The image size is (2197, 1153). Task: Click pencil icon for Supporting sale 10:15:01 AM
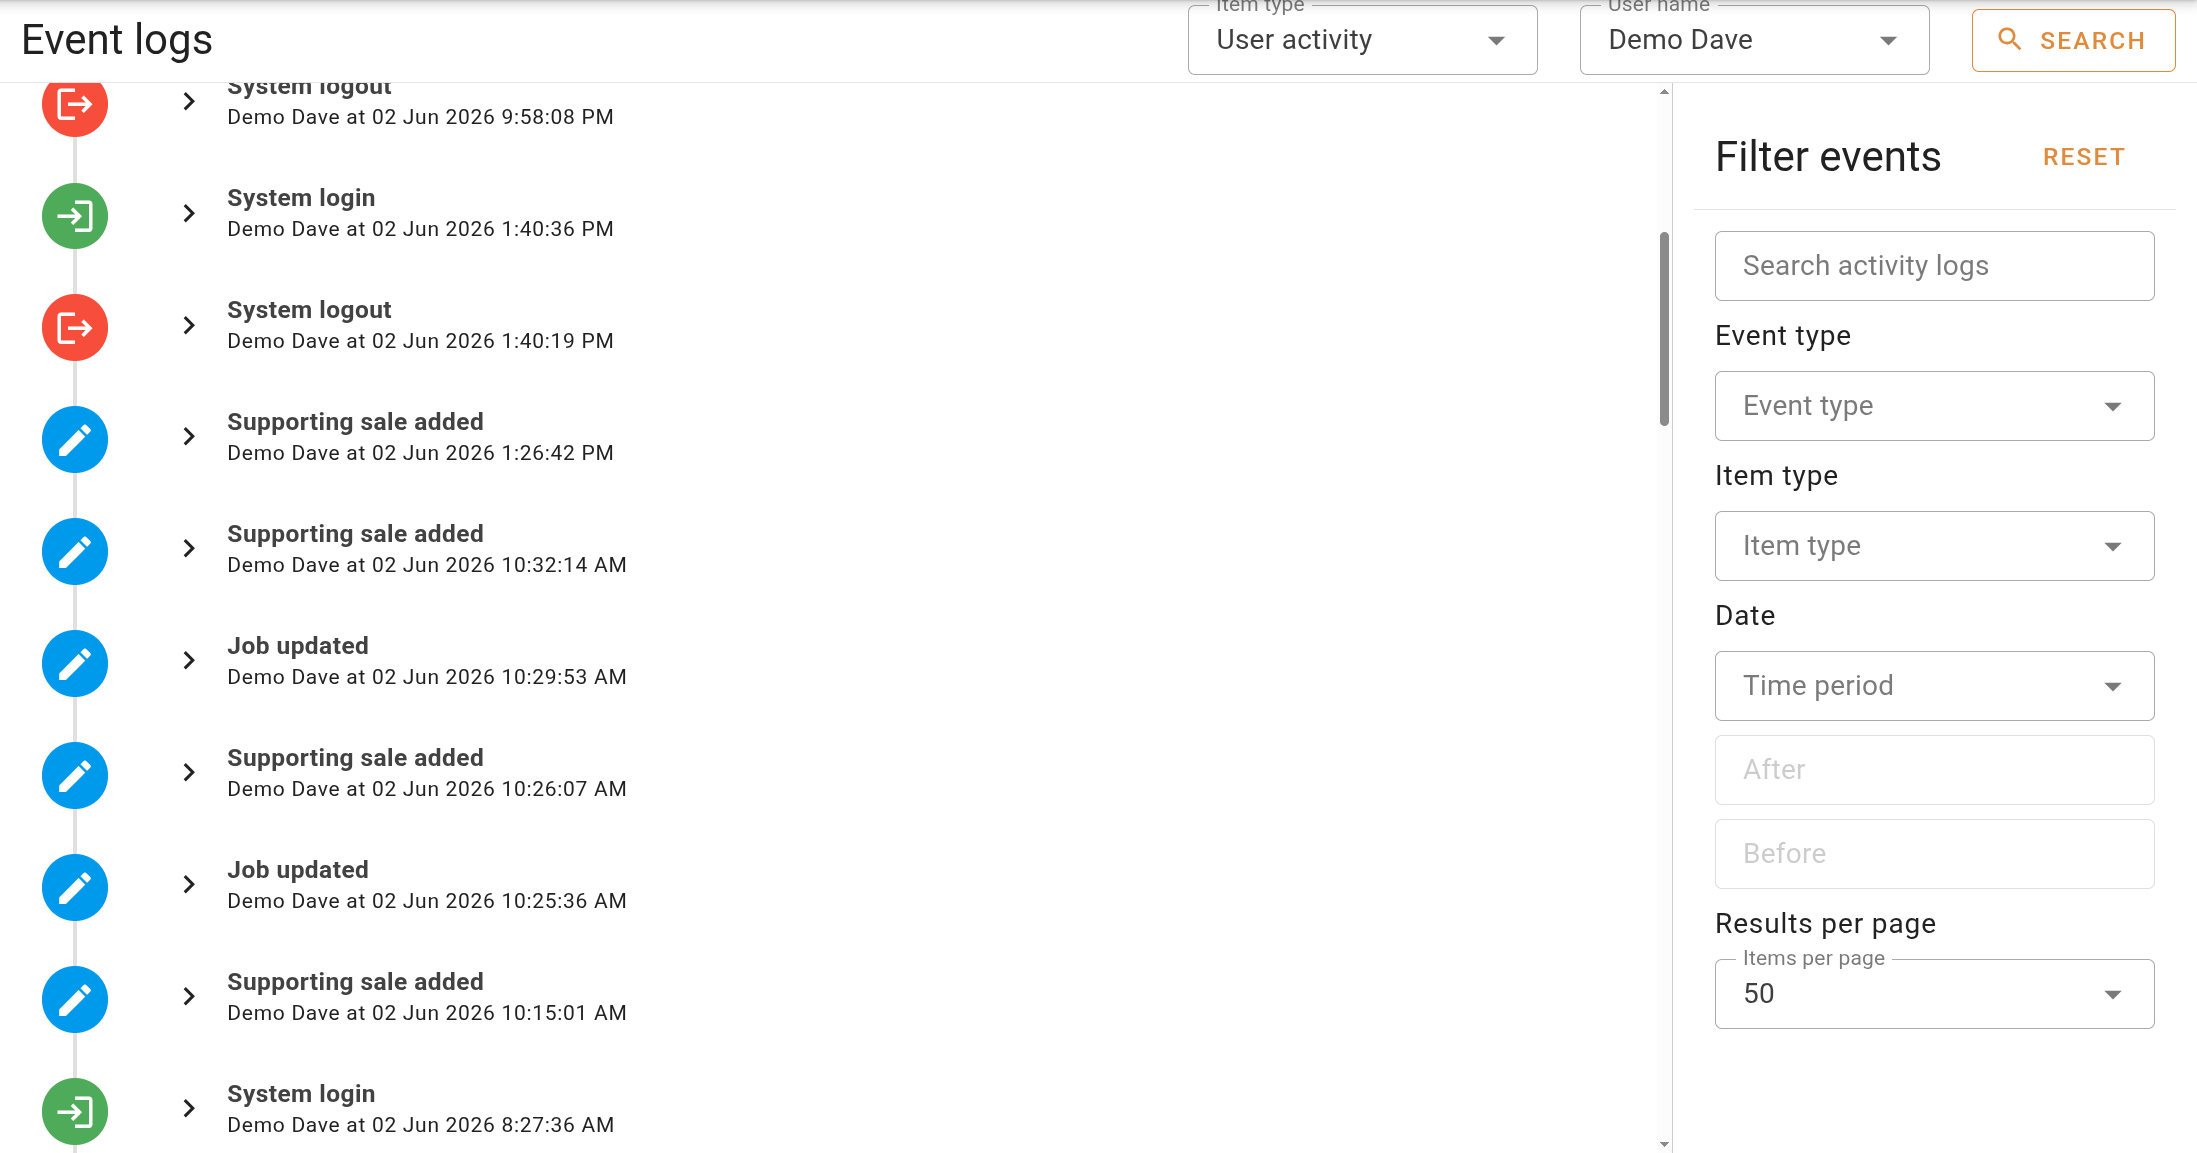click(75, 1000)
